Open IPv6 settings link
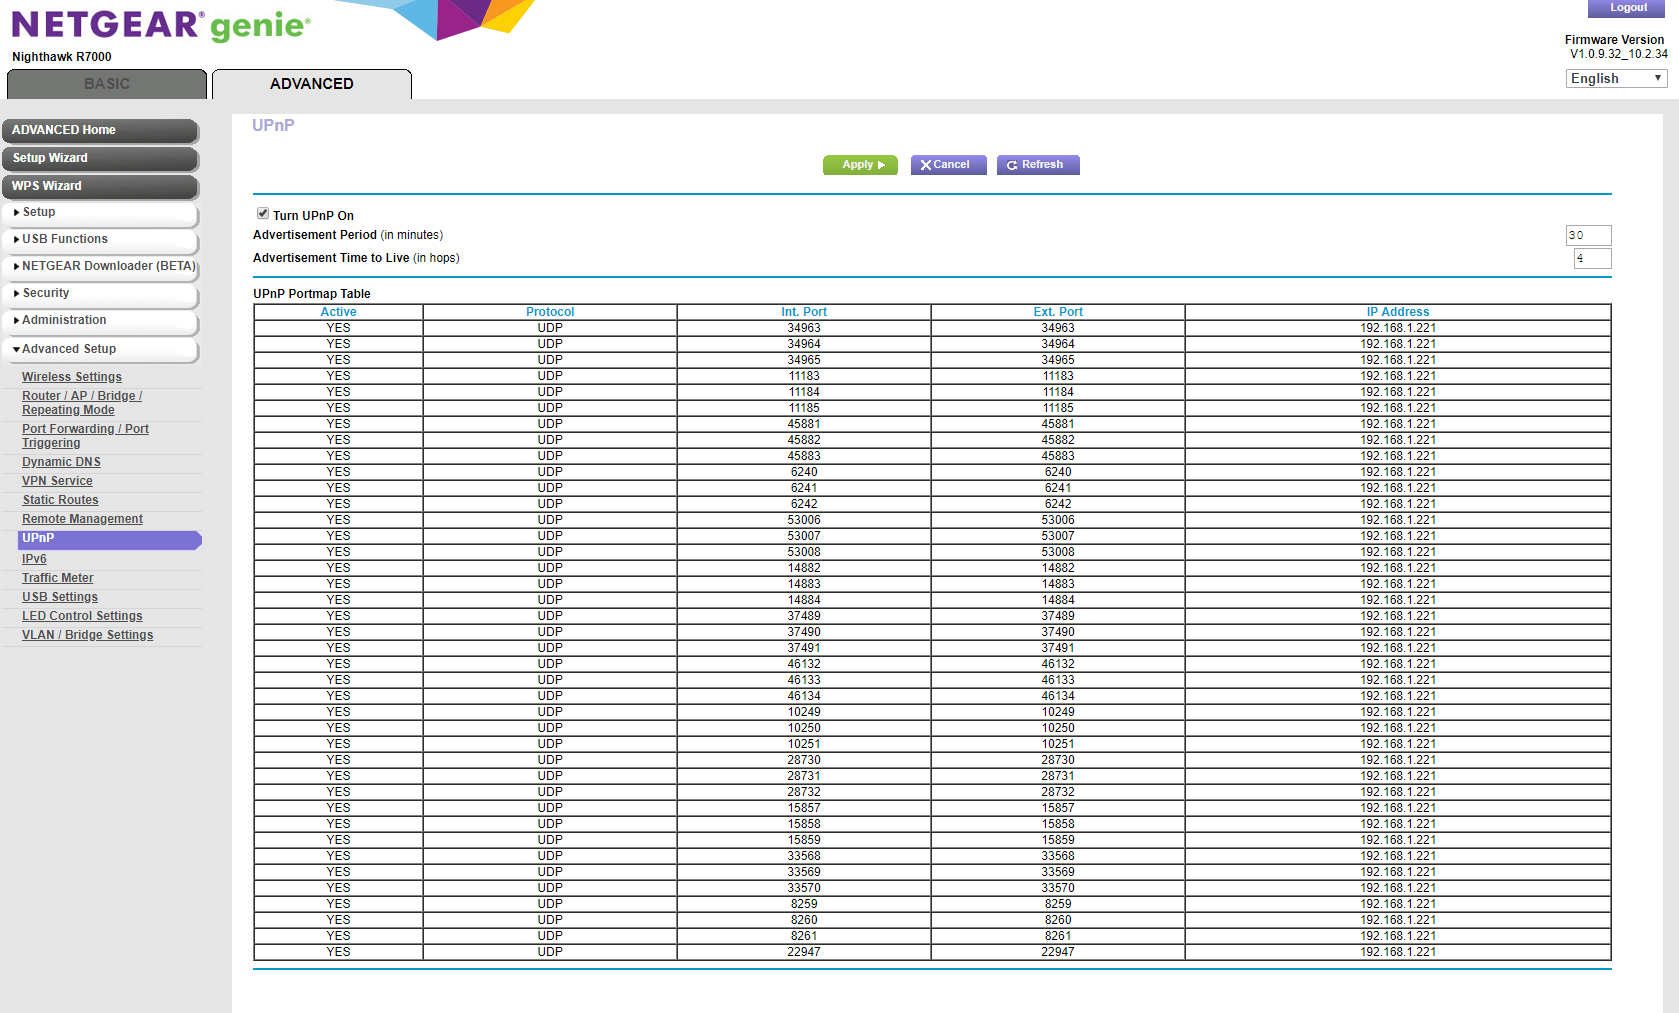This screenshot has height=1013, width=1679. [x=34, y=559]
